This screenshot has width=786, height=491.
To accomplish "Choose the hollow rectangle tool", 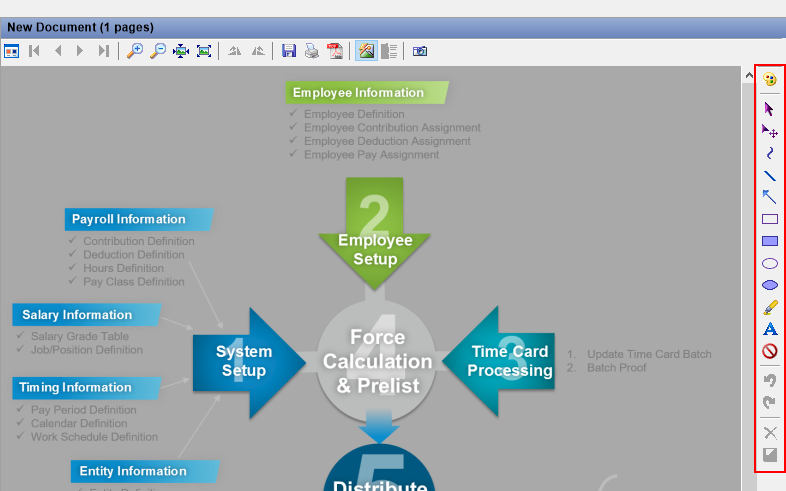I will 770,219.
